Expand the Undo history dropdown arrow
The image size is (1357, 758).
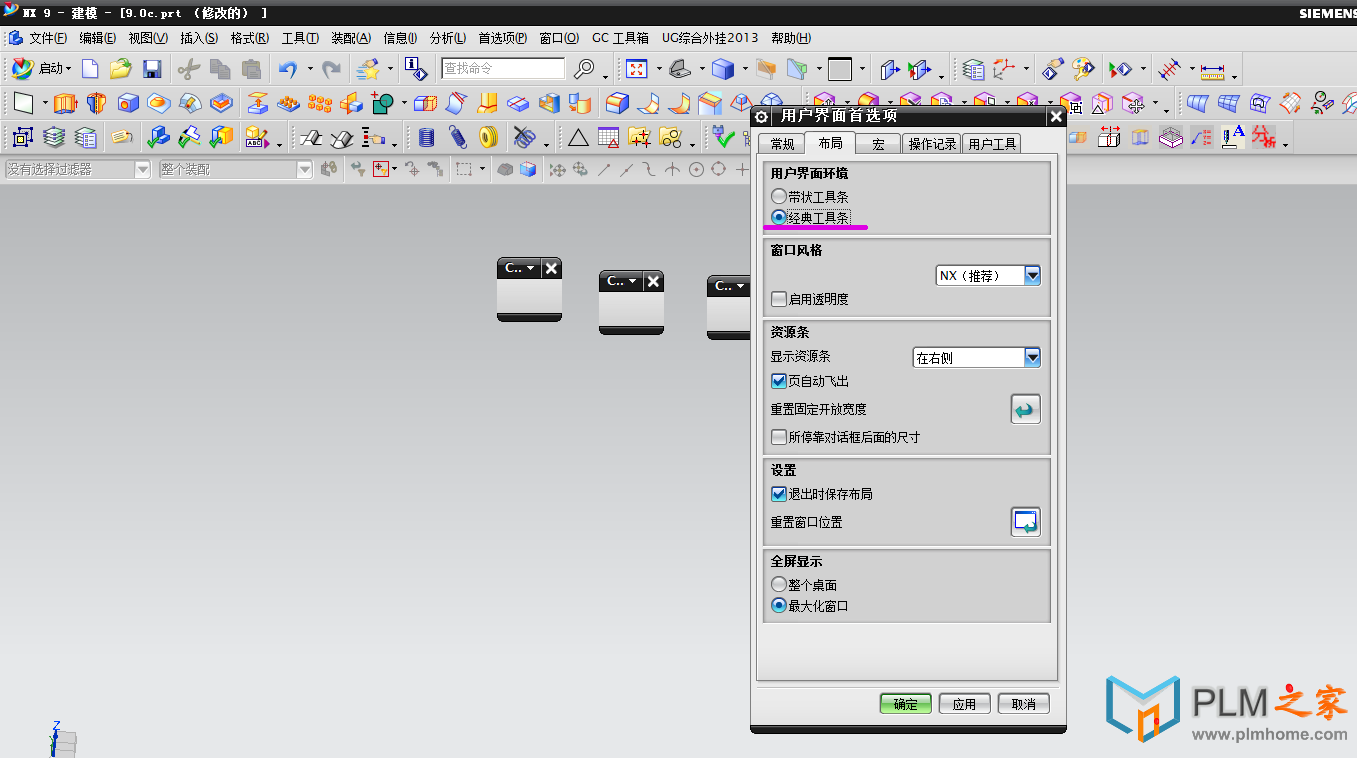(x=310, y=69)
